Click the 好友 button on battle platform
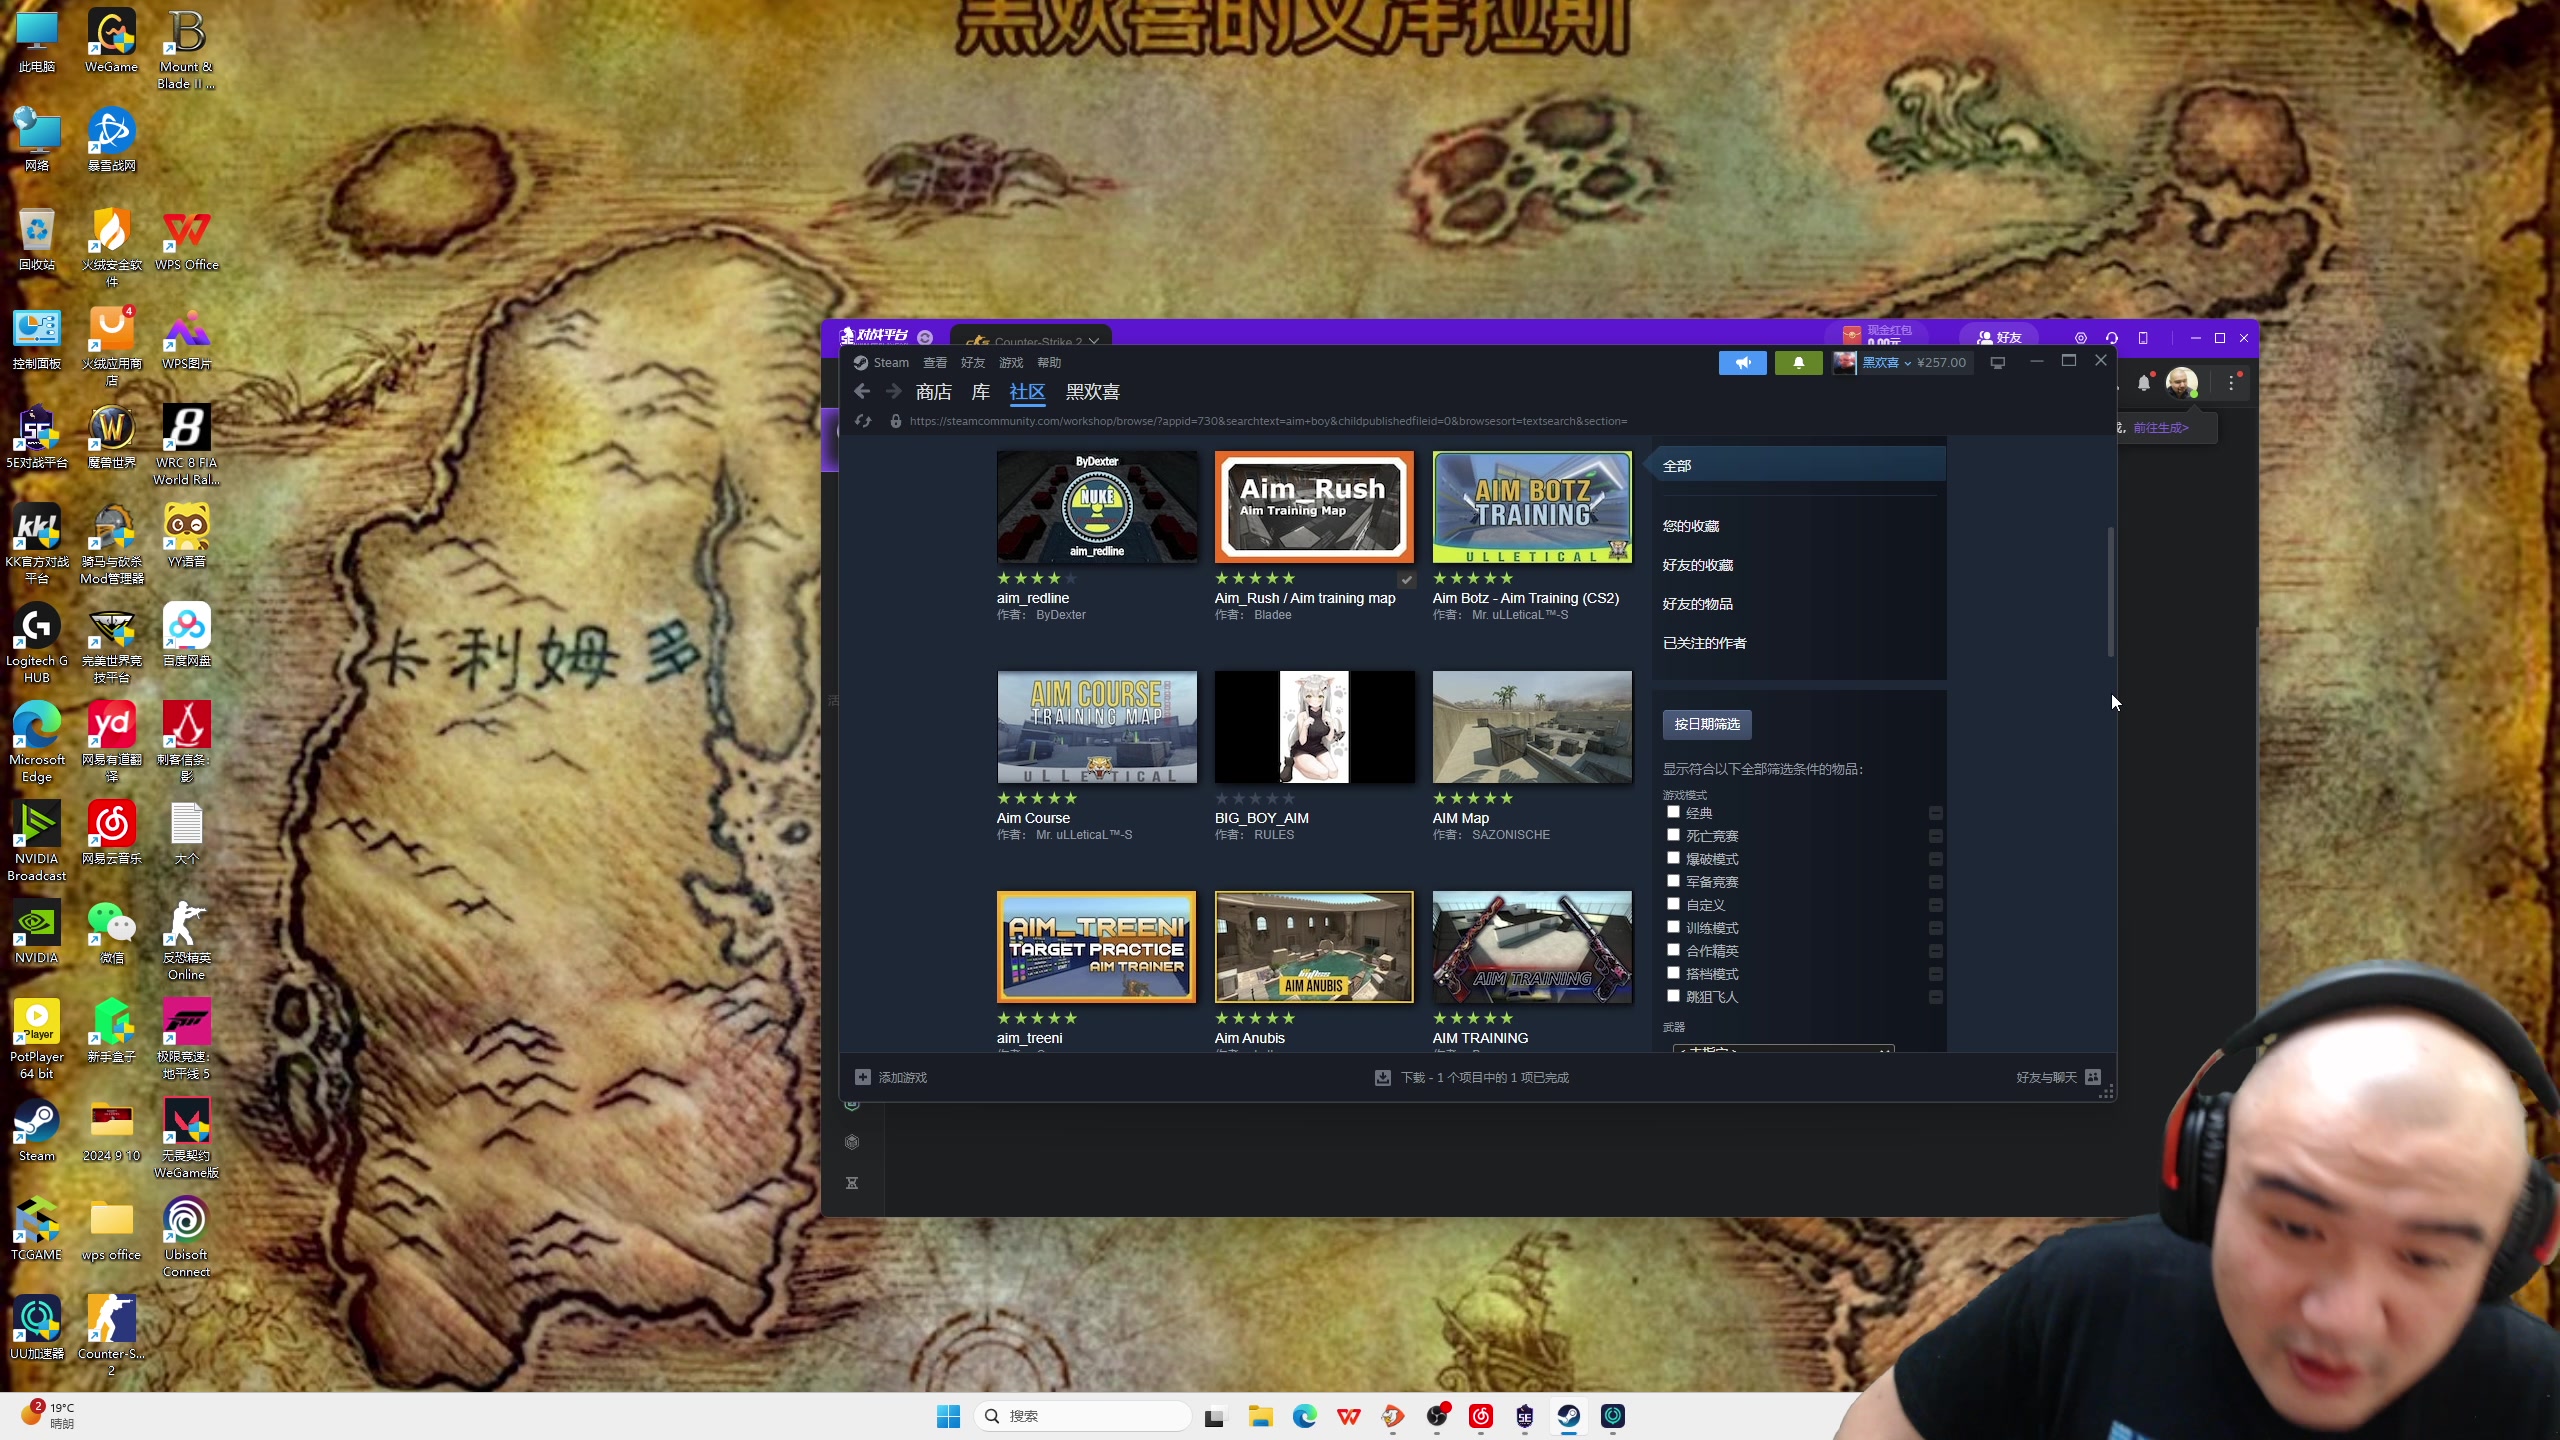Screen dimensions: 2560x1440 coord(1999,338)
